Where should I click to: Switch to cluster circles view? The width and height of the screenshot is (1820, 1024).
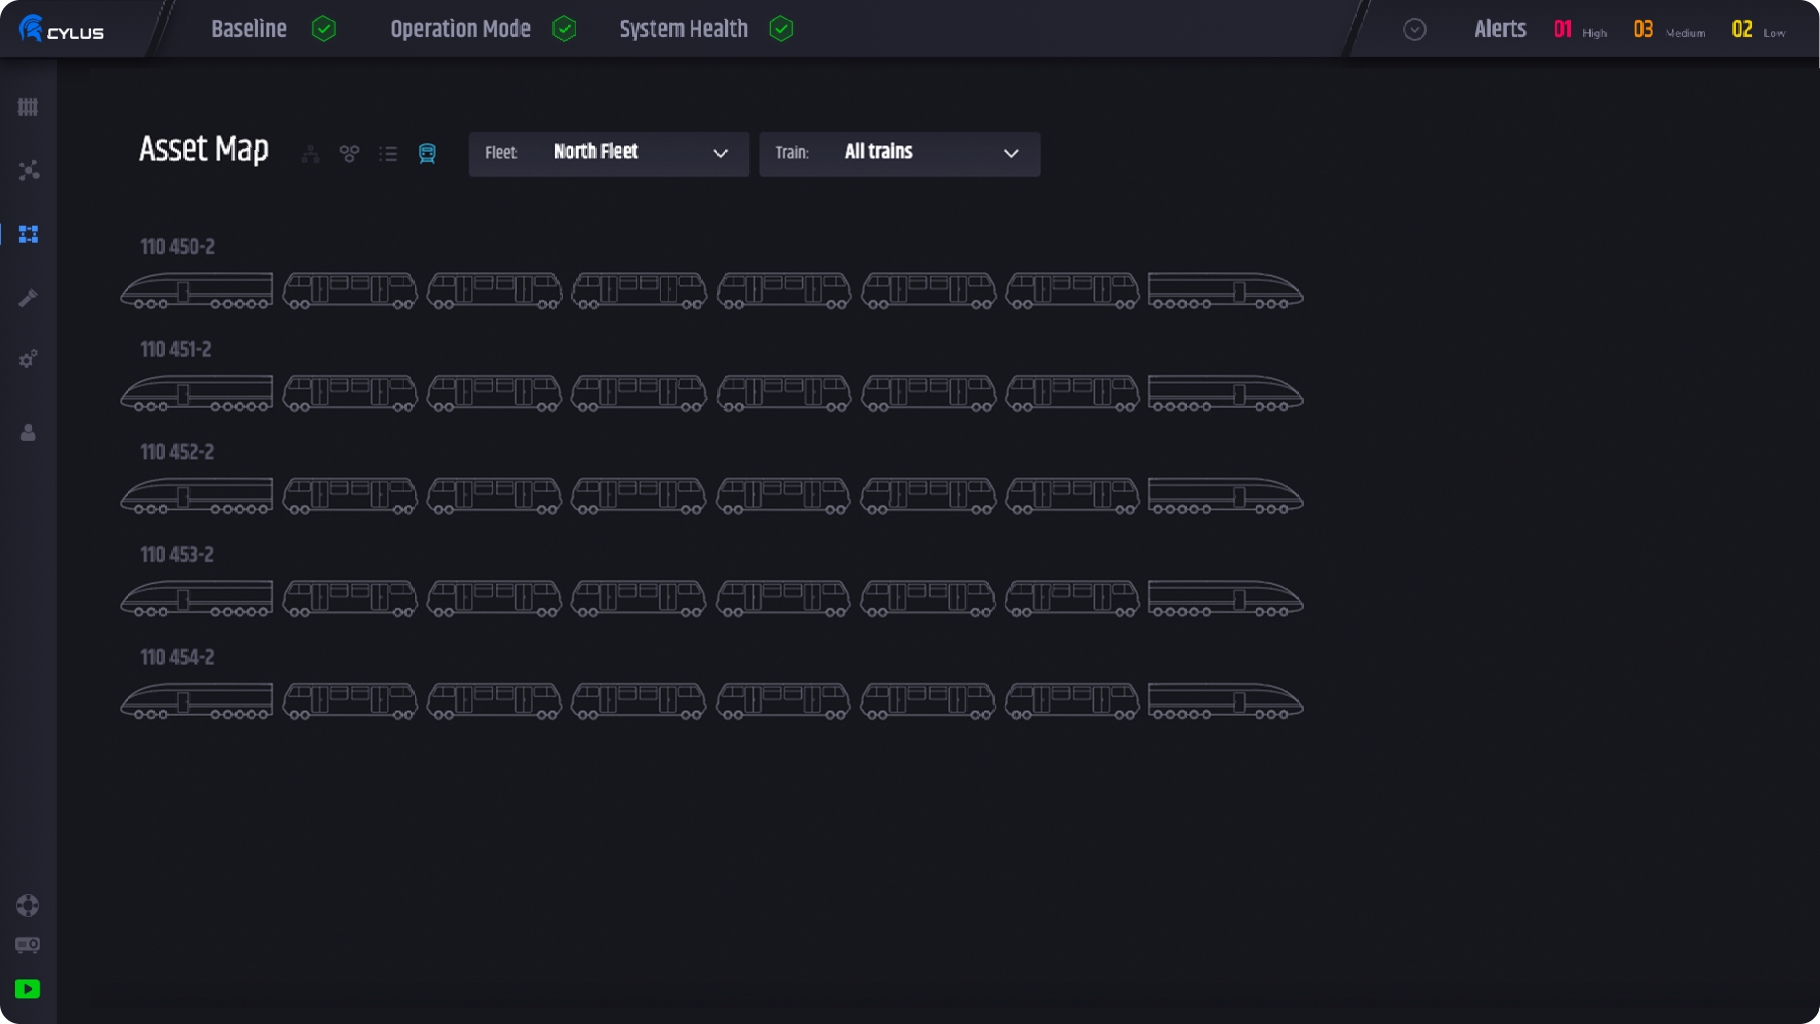tap(349, 154)
